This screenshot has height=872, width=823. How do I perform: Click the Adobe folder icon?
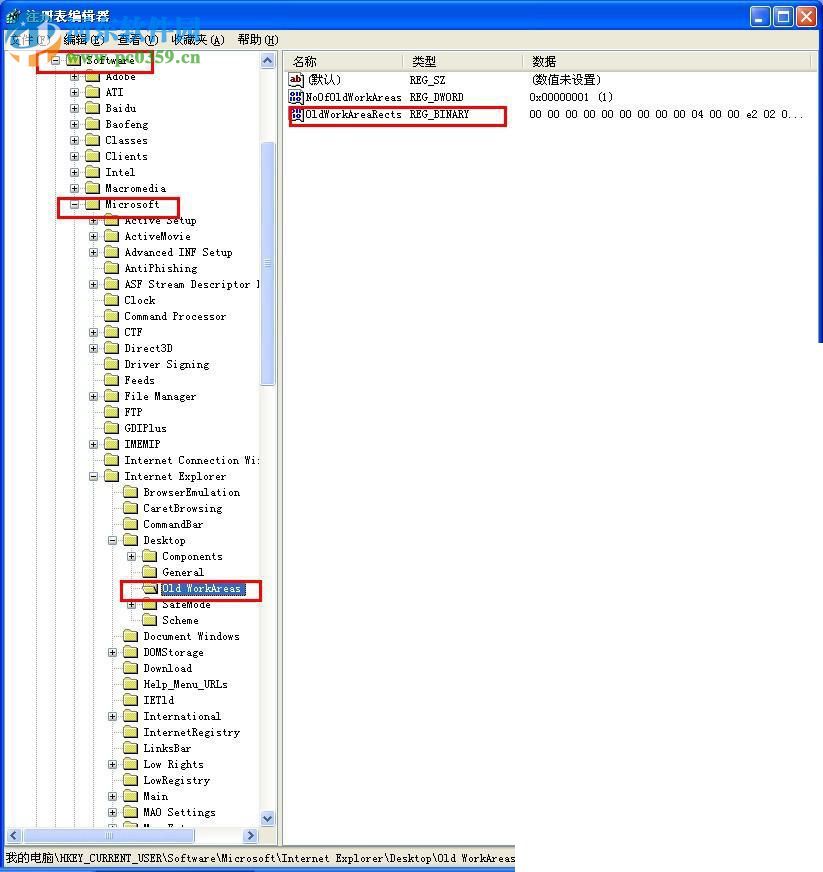(93, 76)
